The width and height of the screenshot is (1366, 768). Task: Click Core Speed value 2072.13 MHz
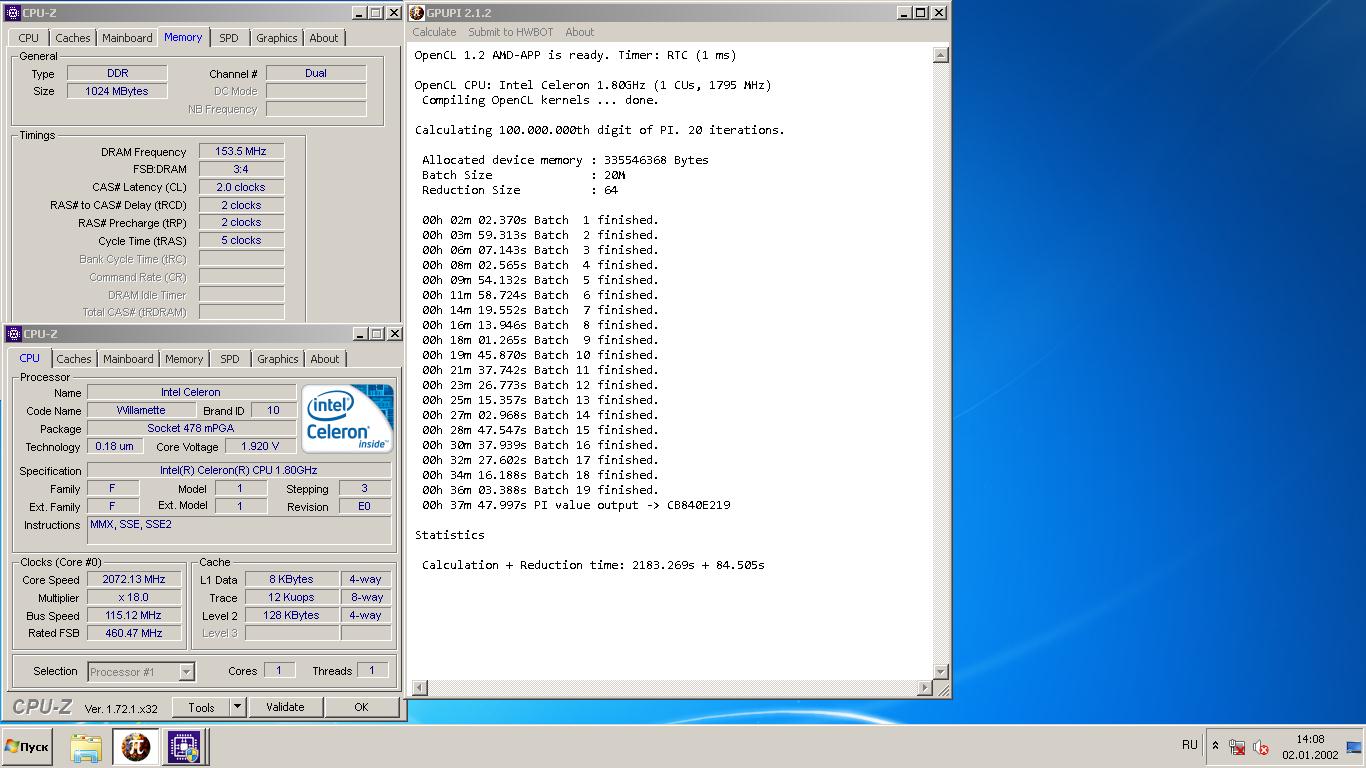pos(134,579)
